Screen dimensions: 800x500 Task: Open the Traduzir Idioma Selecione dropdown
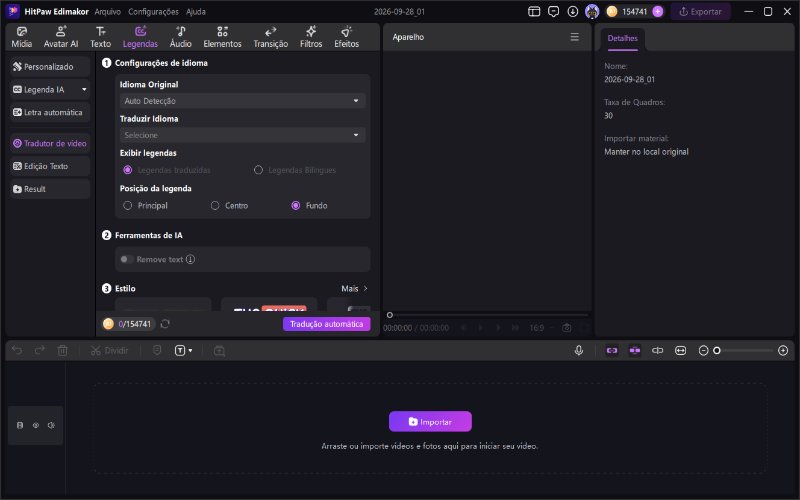(x=242, y=135)
